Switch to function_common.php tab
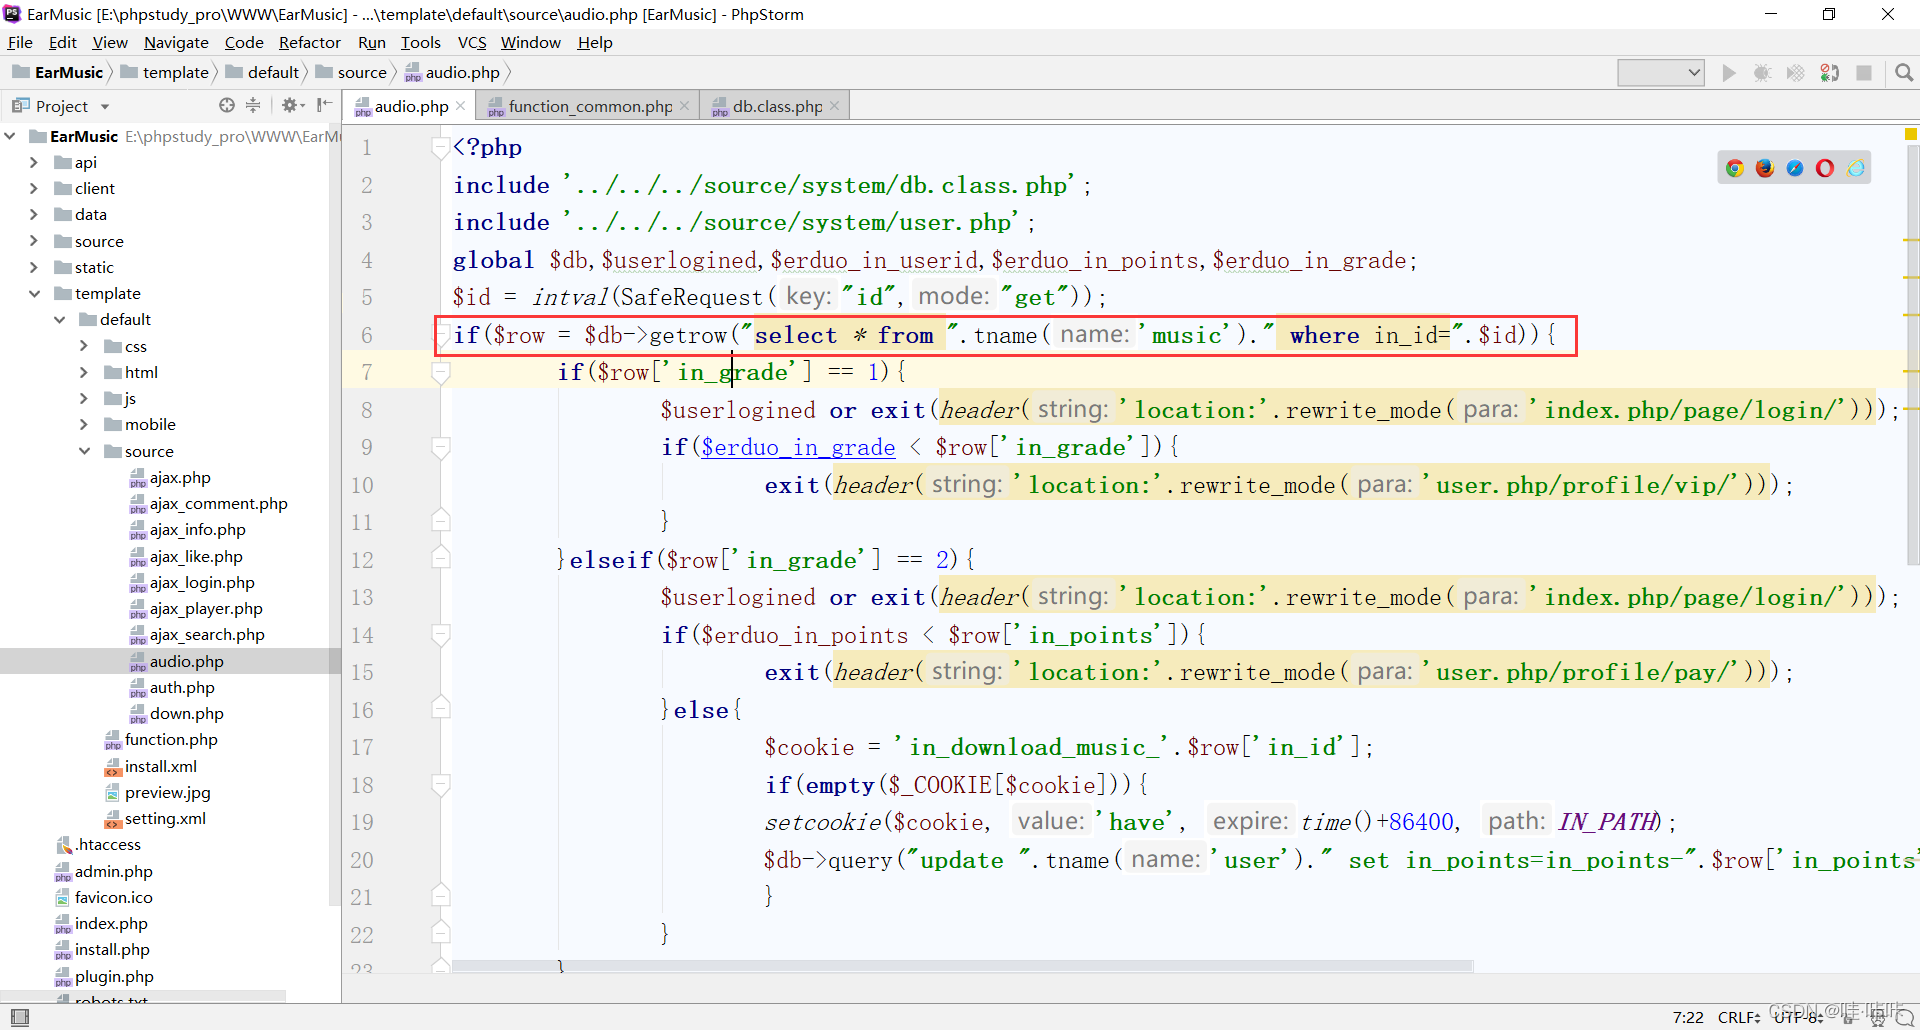The width and height of the screenshot is (1920, 1030). point(590,106)
